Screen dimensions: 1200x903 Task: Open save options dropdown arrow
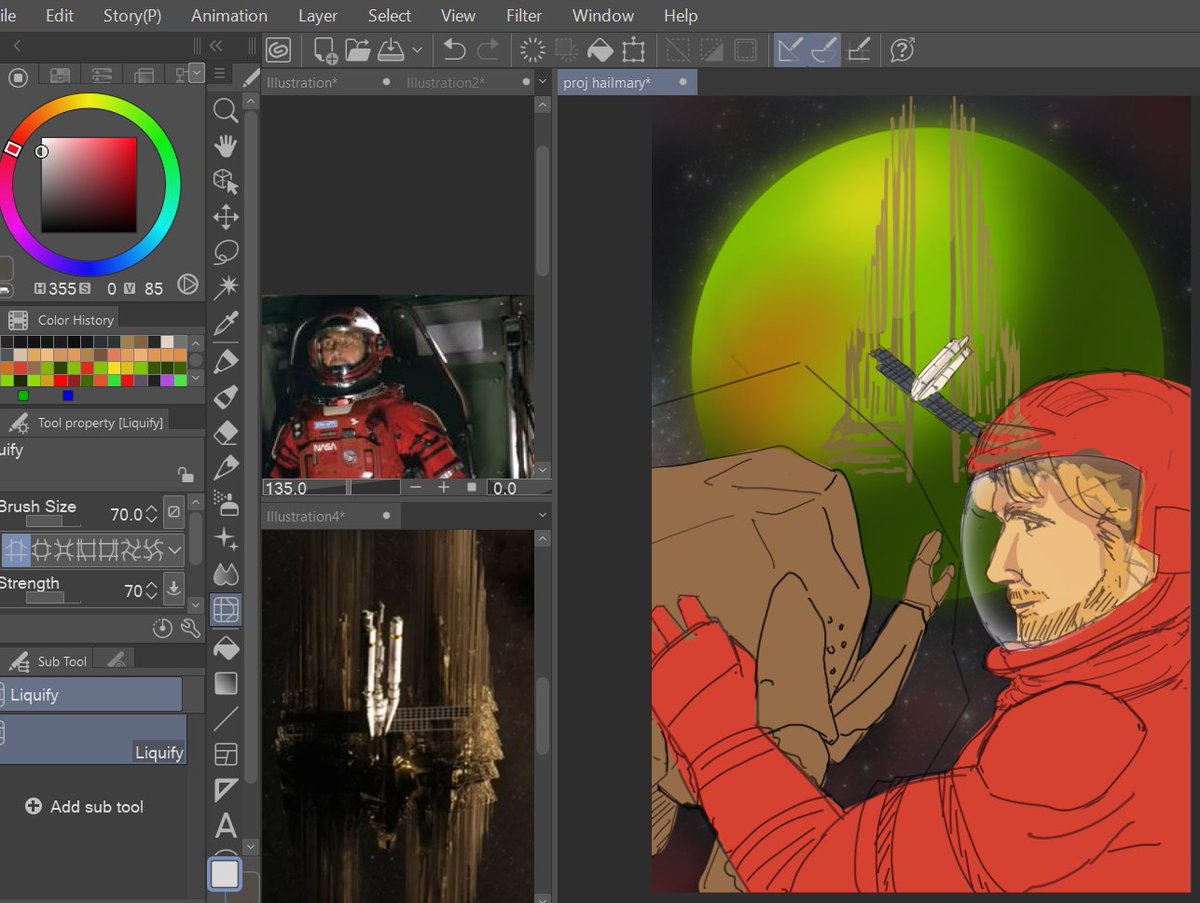(417, 49)
